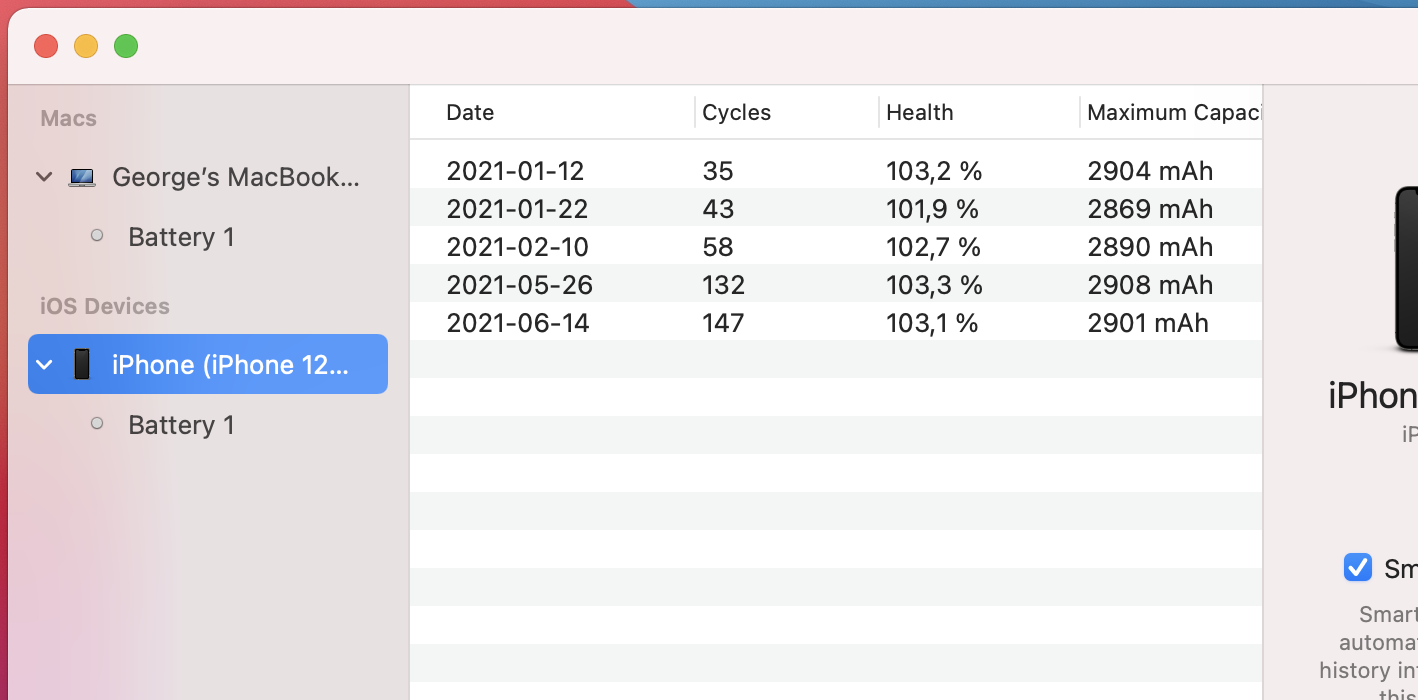1418x700 pixels.
Task: Sort by the Cycles column header
Action: point(736,112)
